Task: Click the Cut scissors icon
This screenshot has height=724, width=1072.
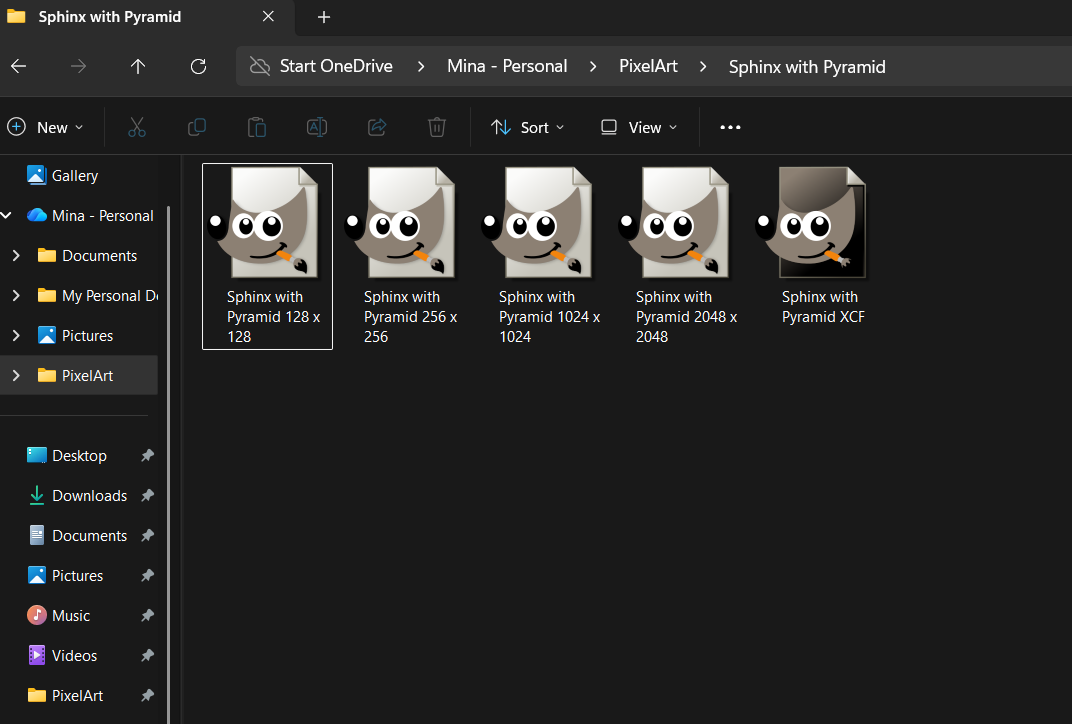Action: (137, 127)
